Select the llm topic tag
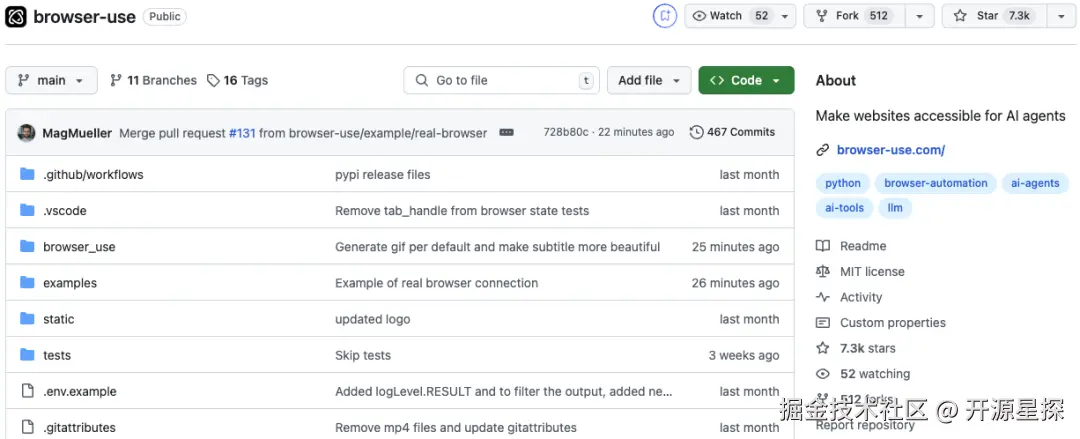The image size is (1080, 439). tap(895, 207)
